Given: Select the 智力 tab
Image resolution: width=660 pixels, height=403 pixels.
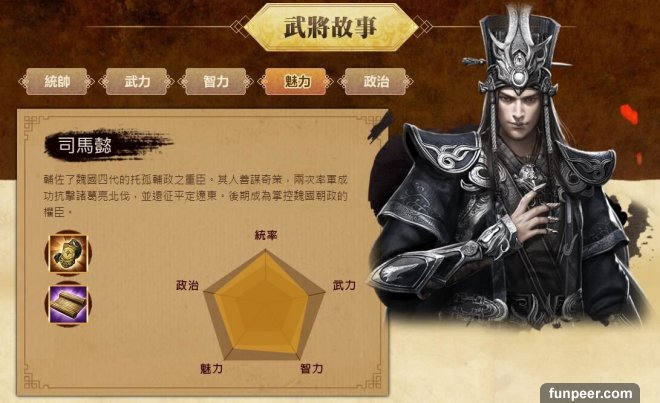Looking at the screenshot, I should point(216,81).
